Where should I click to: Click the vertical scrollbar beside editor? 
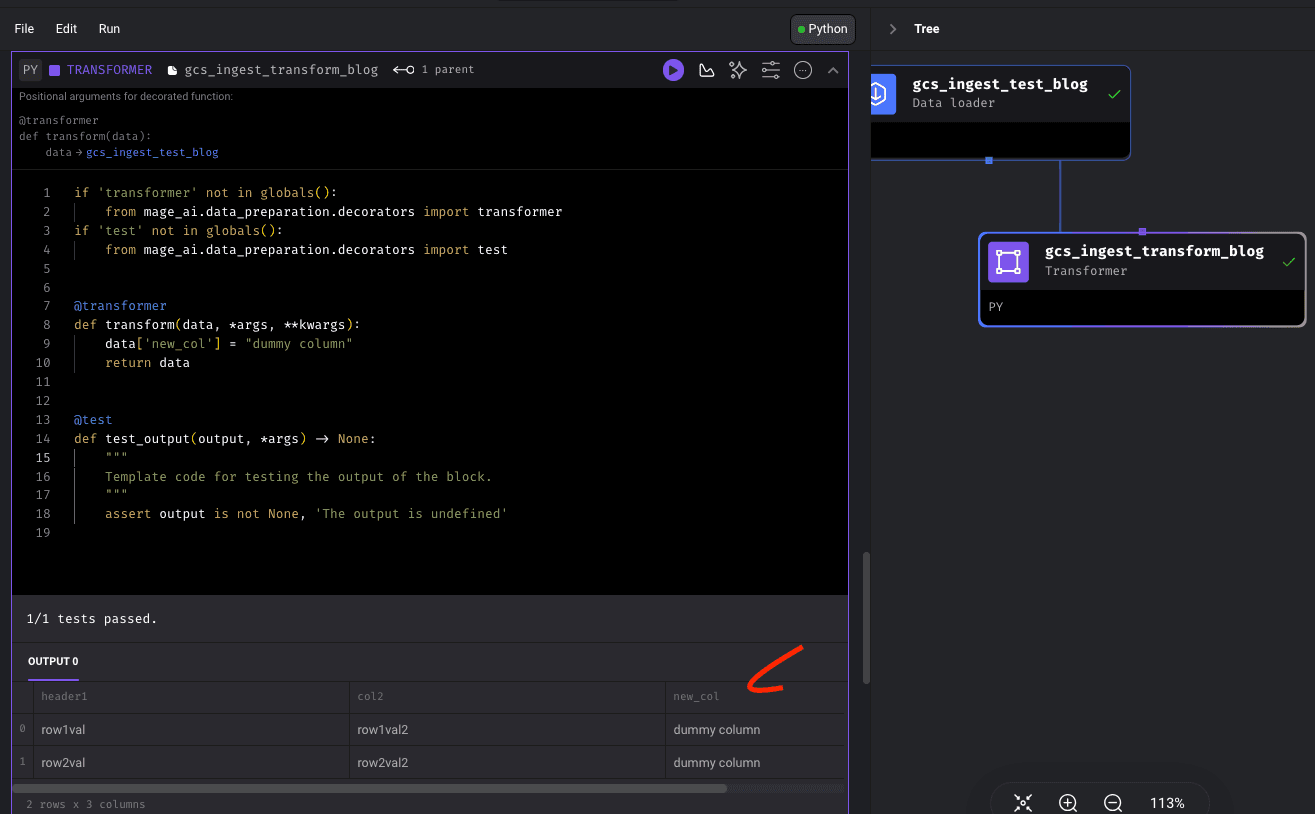click(x=866, y=617)
